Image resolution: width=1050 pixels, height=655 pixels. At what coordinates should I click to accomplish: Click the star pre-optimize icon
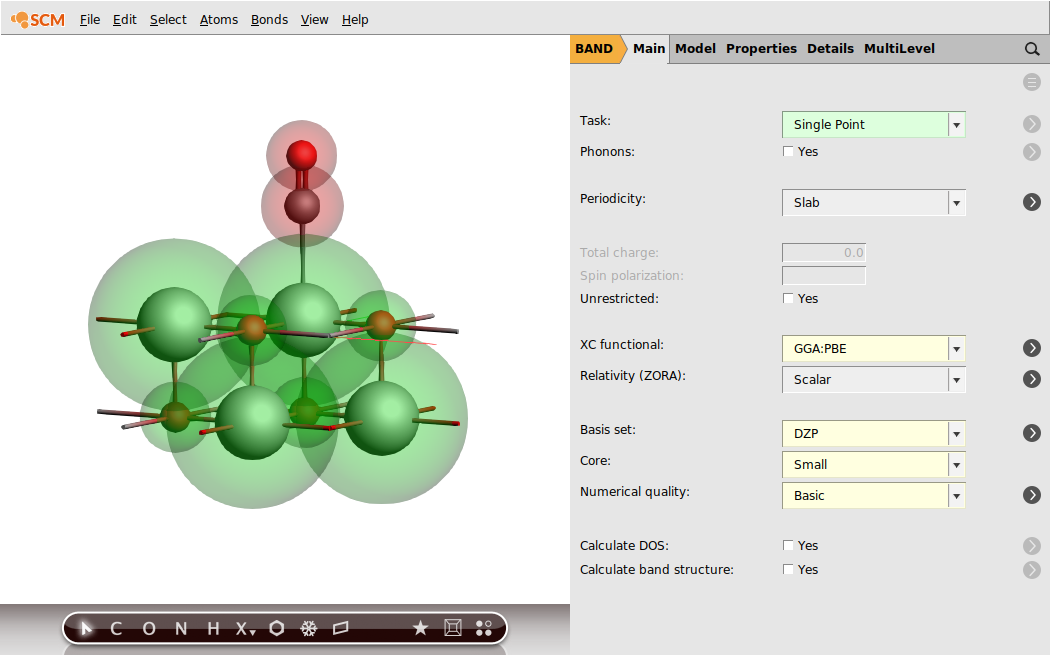[421, 628]
